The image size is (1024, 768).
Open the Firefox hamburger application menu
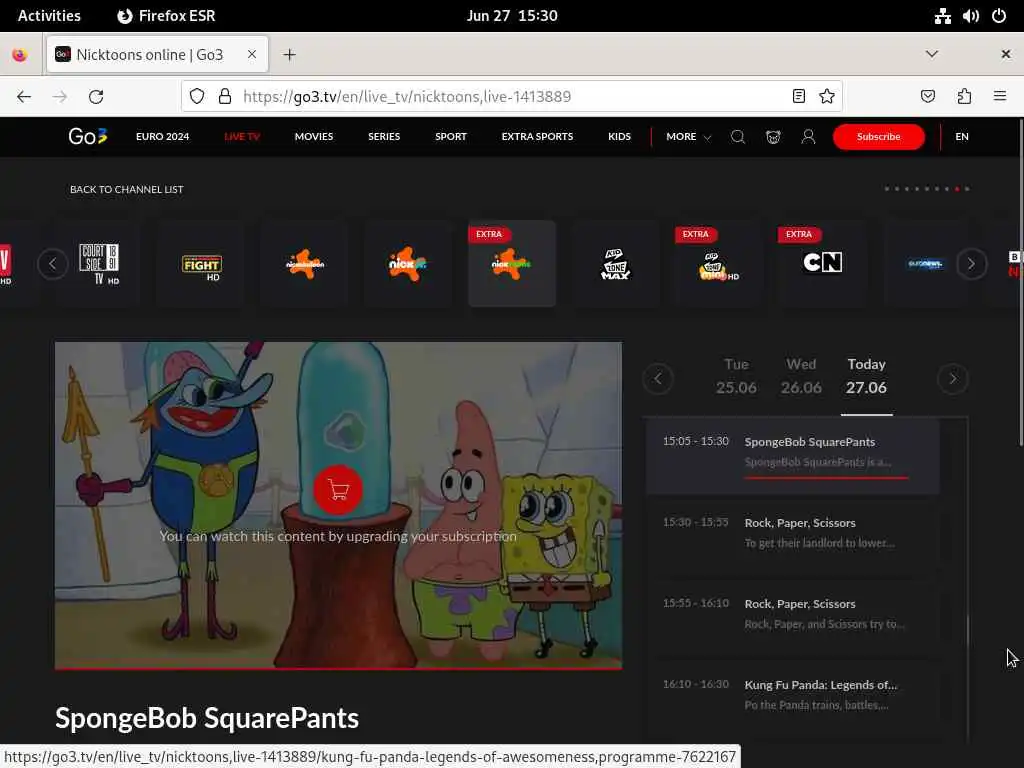(x=1000, y=97)
